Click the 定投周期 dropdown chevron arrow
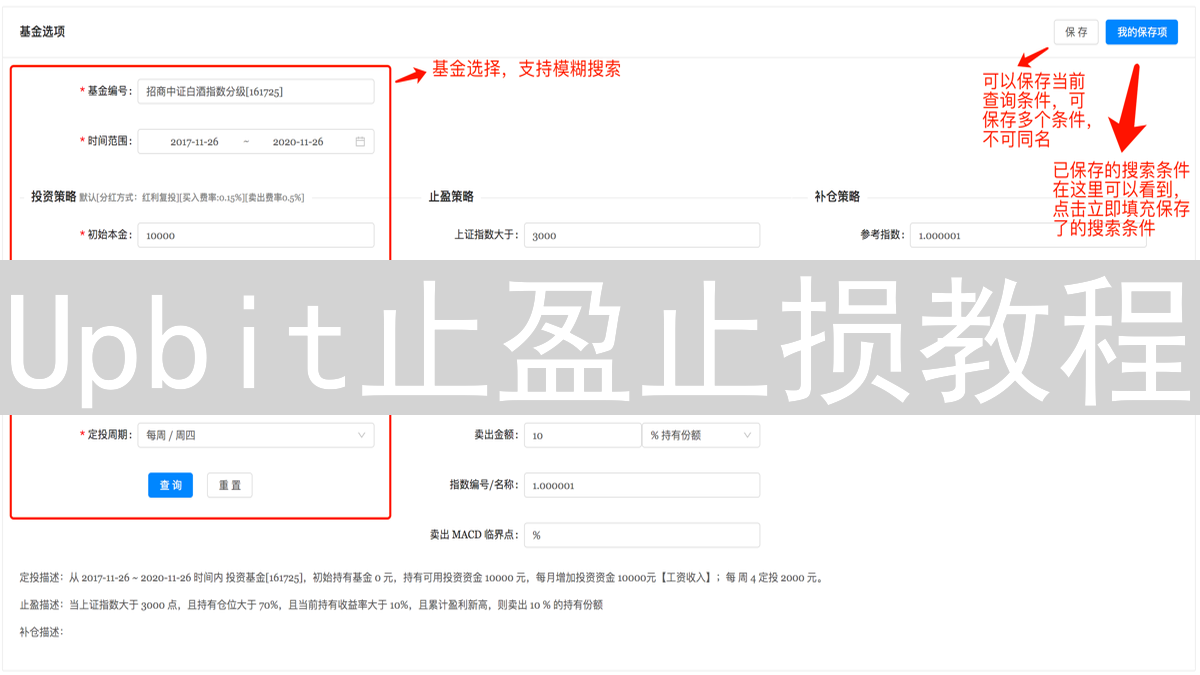This screenshot has width=1200, height=675. click(x=361, y=435)
